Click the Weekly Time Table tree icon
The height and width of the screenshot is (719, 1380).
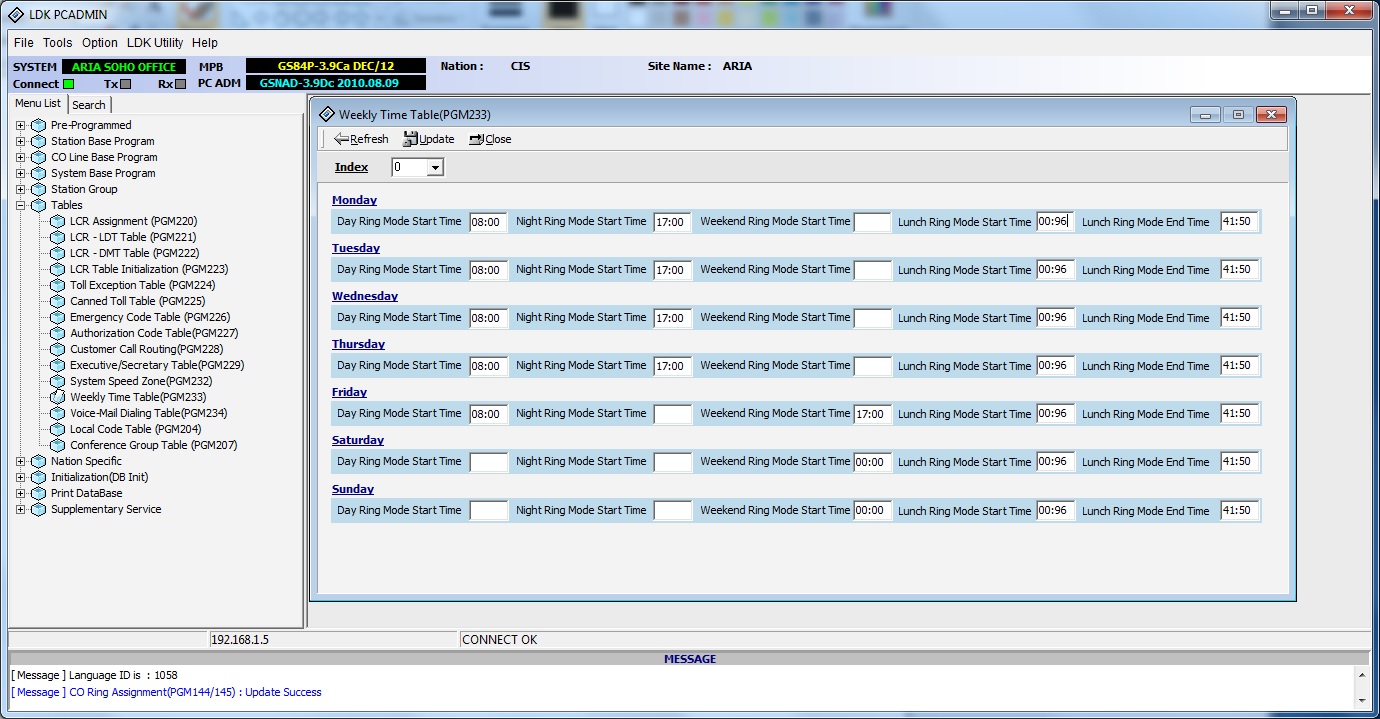pos(58,397)
